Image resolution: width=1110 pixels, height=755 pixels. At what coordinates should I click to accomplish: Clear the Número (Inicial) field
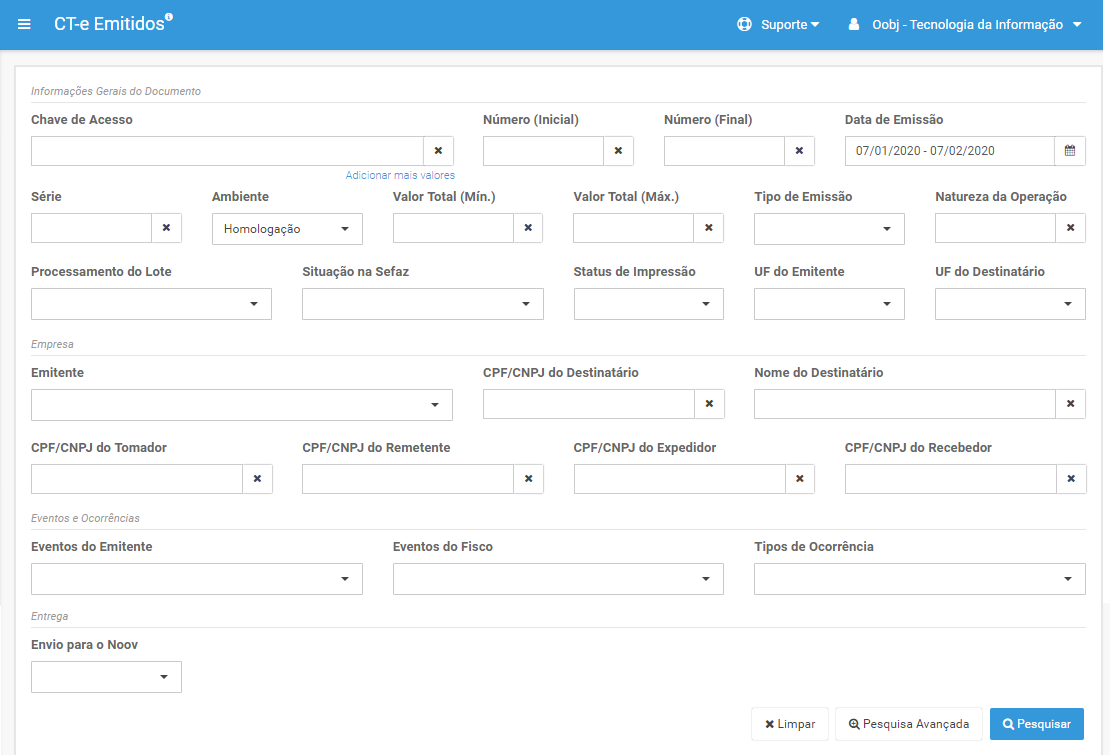click(618, 151)
